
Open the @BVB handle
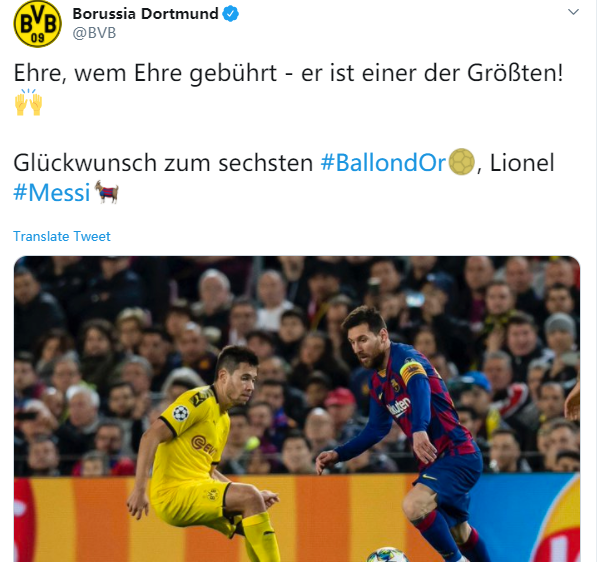click(x=94, y=33)
